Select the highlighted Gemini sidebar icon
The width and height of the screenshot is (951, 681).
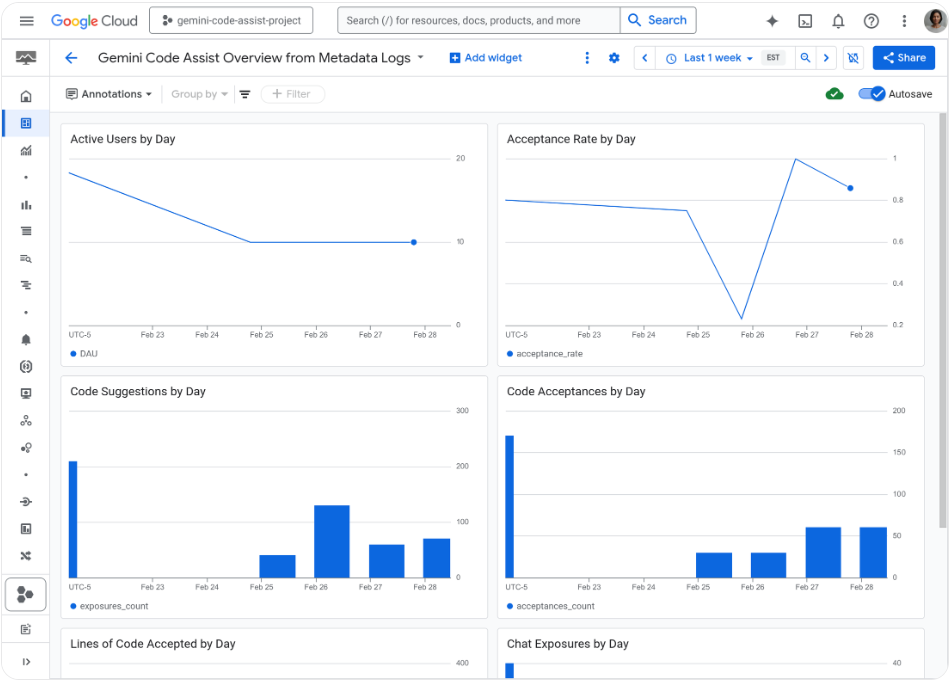point(25,594)
